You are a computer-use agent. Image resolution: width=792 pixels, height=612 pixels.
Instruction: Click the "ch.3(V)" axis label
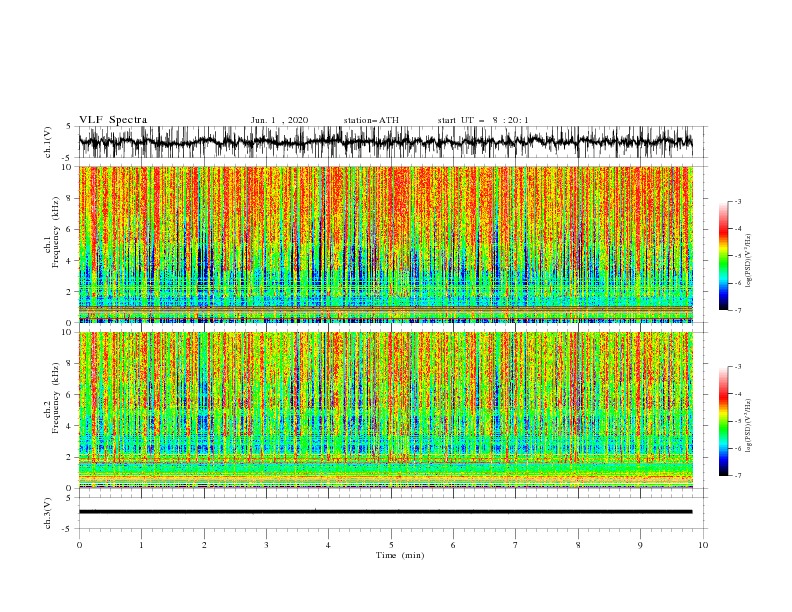point(48,513)
